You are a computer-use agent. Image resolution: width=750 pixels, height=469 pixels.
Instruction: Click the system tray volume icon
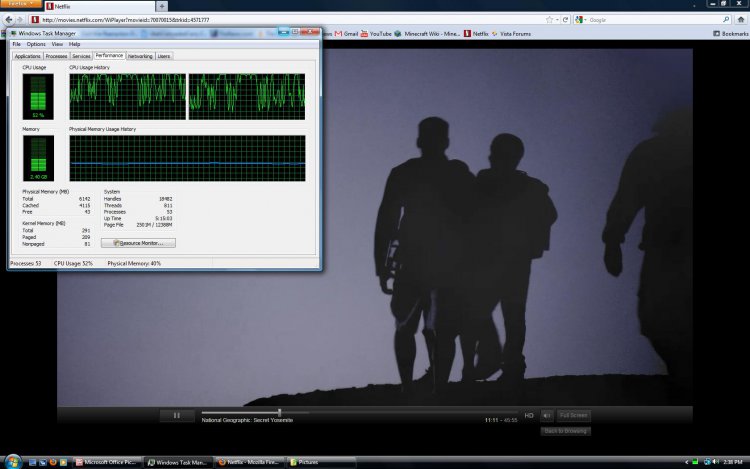[716, 462]
